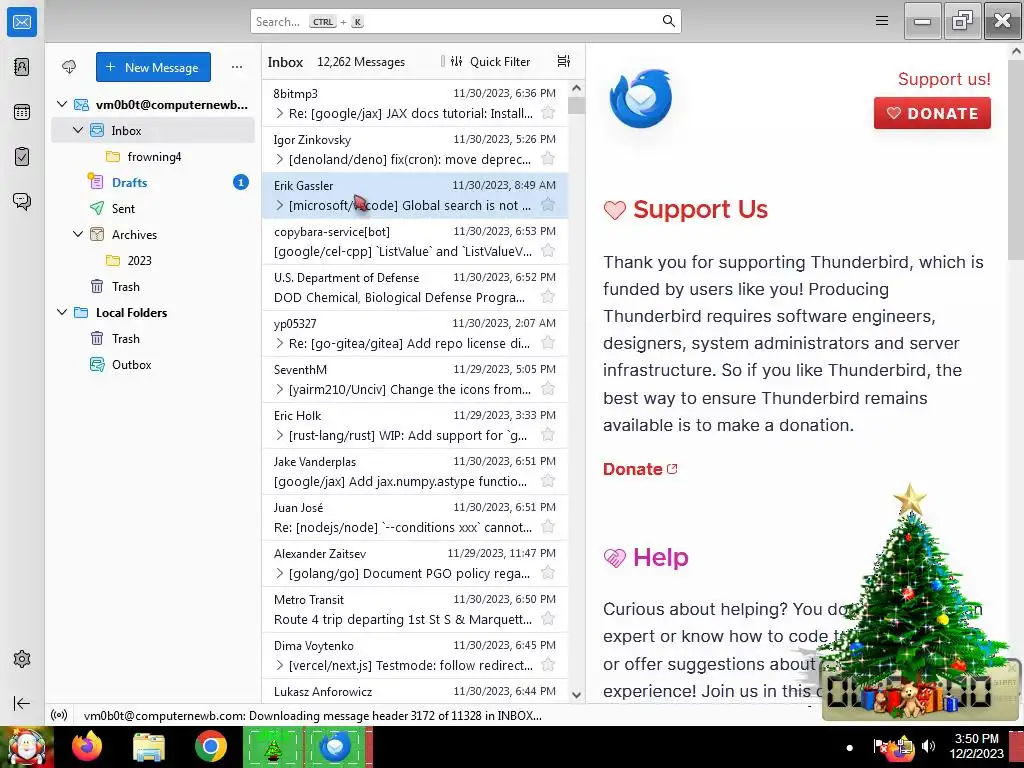Click the Christmas tree taskbar button
Image resolution: width=1024 pixels, height=768 pixels.
click(273, 747)
